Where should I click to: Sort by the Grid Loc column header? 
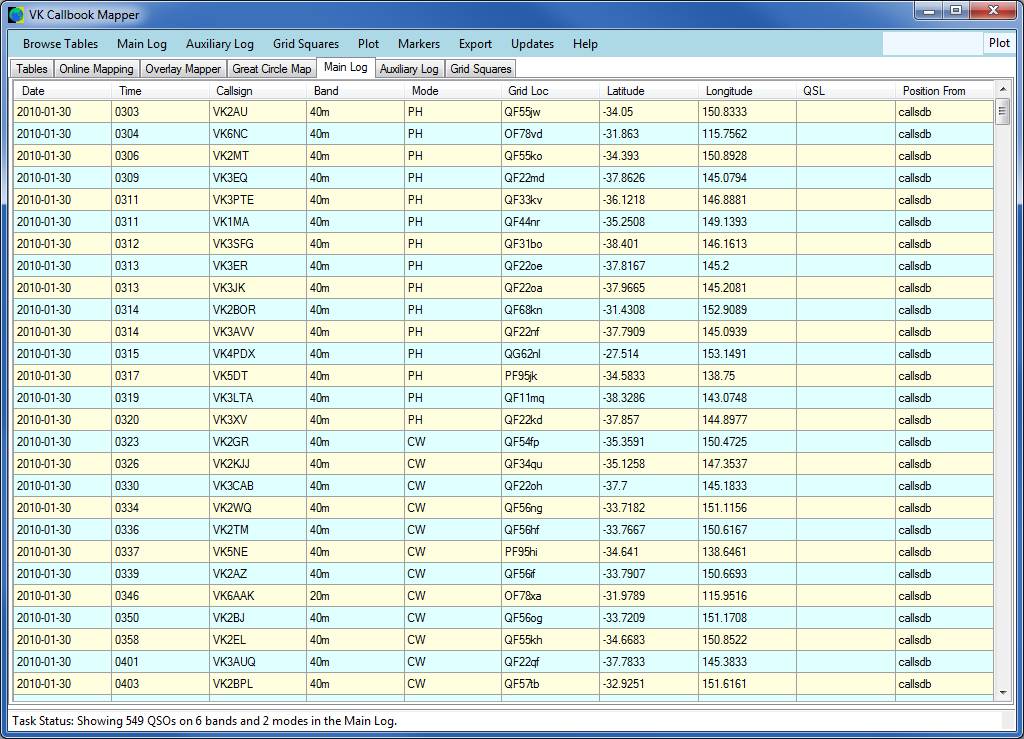[x=551, y=91]
